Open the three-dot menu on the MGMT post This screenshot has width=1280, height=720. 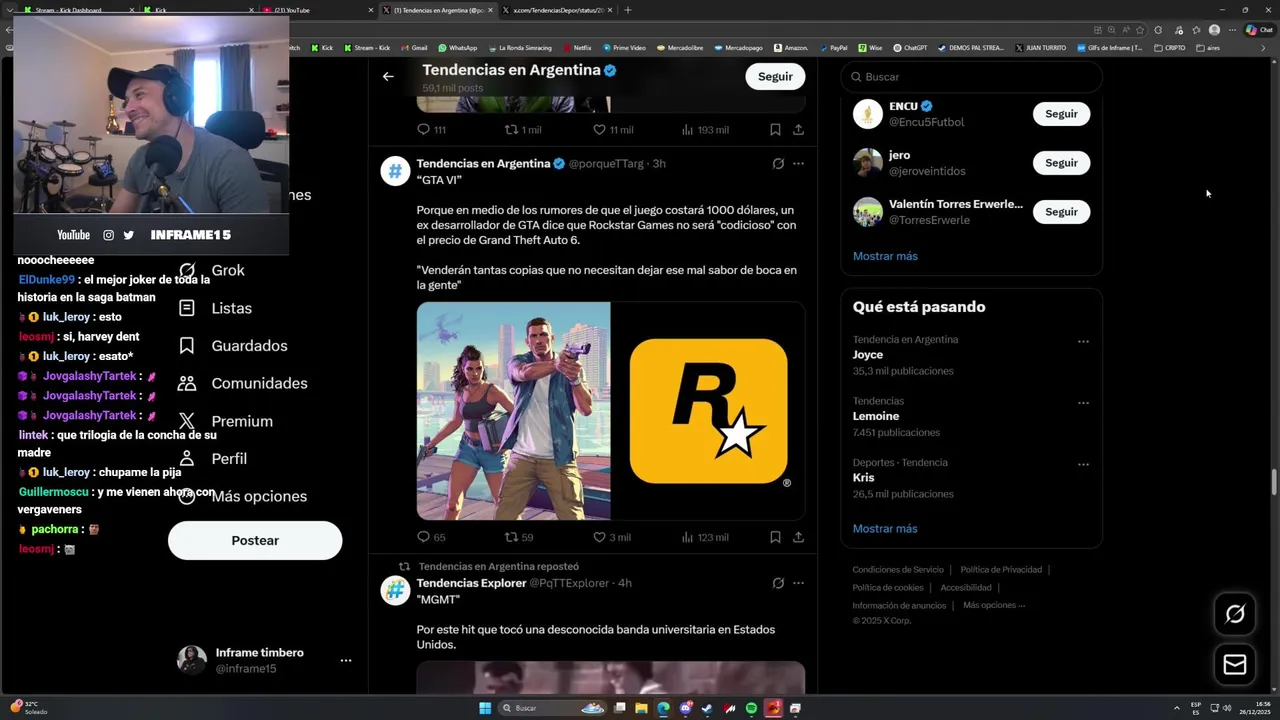pyautogui.click(x=798, y=583)
